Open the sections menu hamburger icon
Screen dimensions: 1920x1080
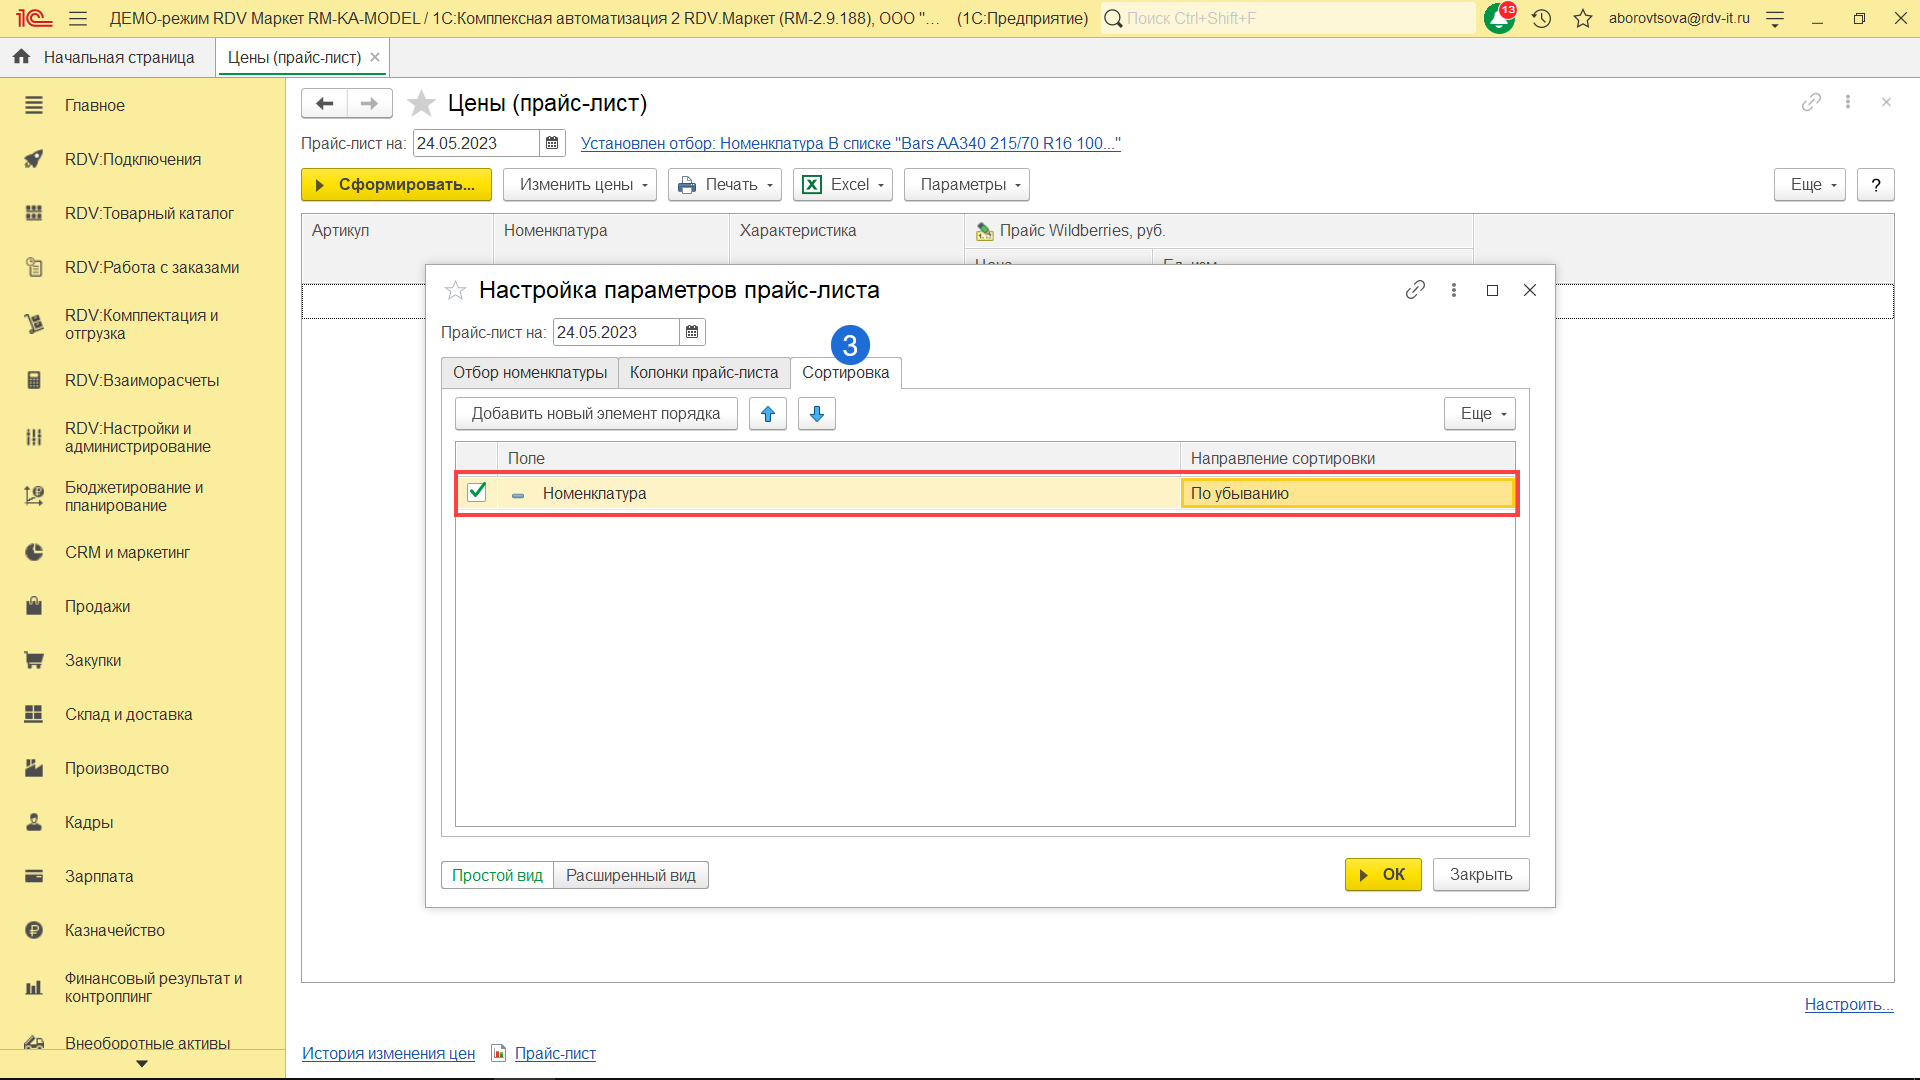[x=78, y=18]
